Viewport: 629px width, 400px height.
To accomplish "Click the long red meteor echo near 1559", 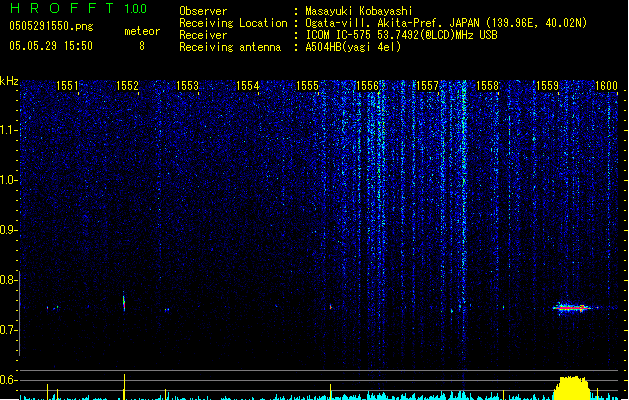I will tap(572, 308).
